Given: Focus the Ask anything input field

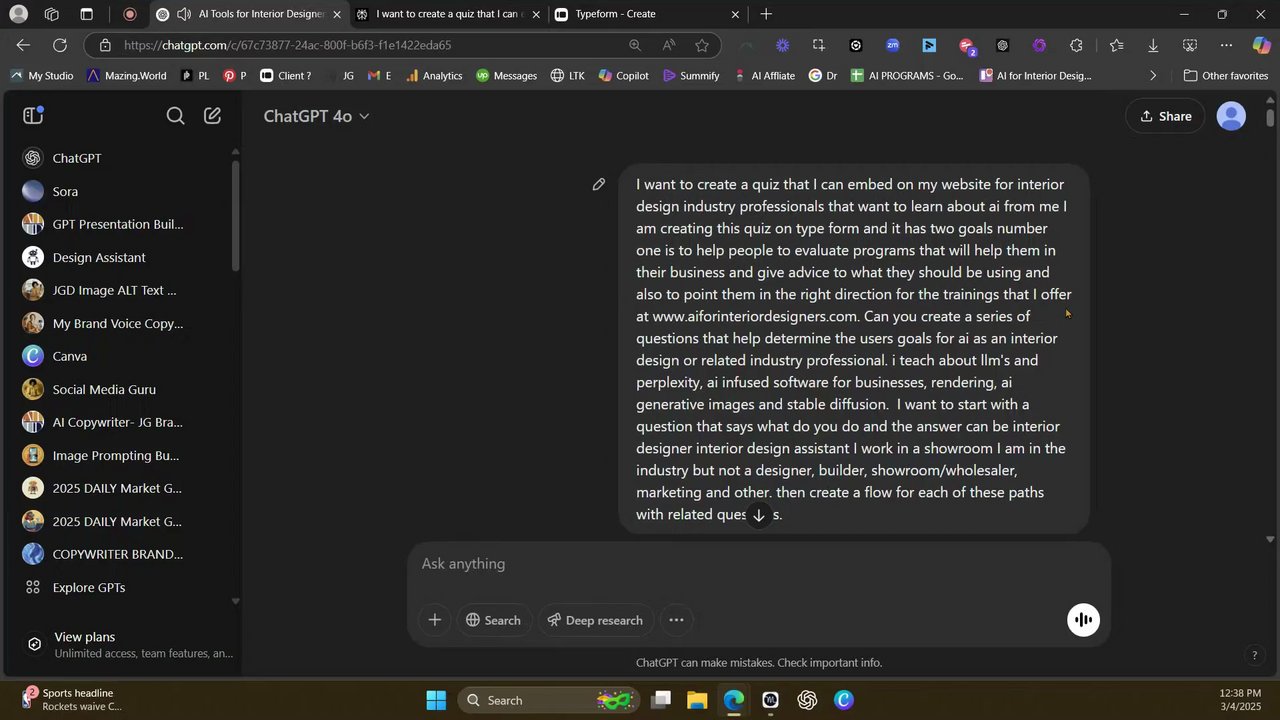Looking at the screenshot, I should coord(758,564).
